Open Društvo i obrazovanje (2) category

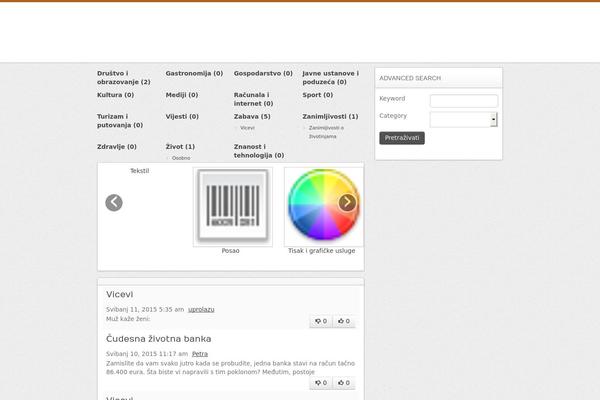[124, 78]
